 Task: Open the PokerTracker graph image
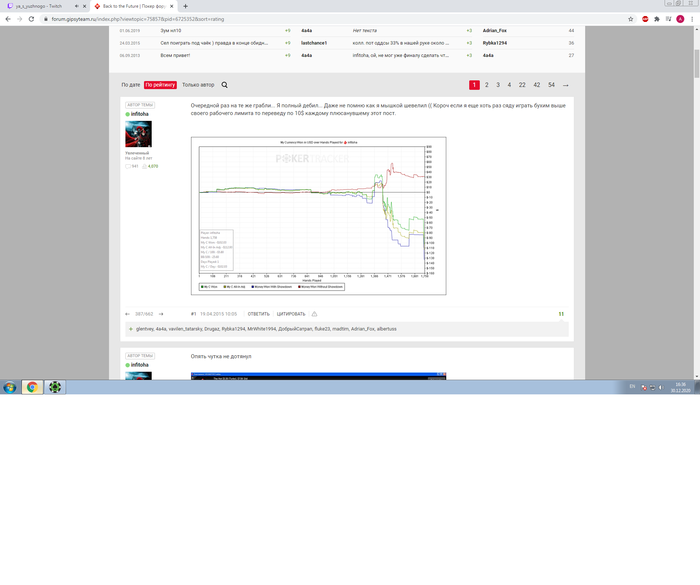pyautogui.click(x=318, y=216)
